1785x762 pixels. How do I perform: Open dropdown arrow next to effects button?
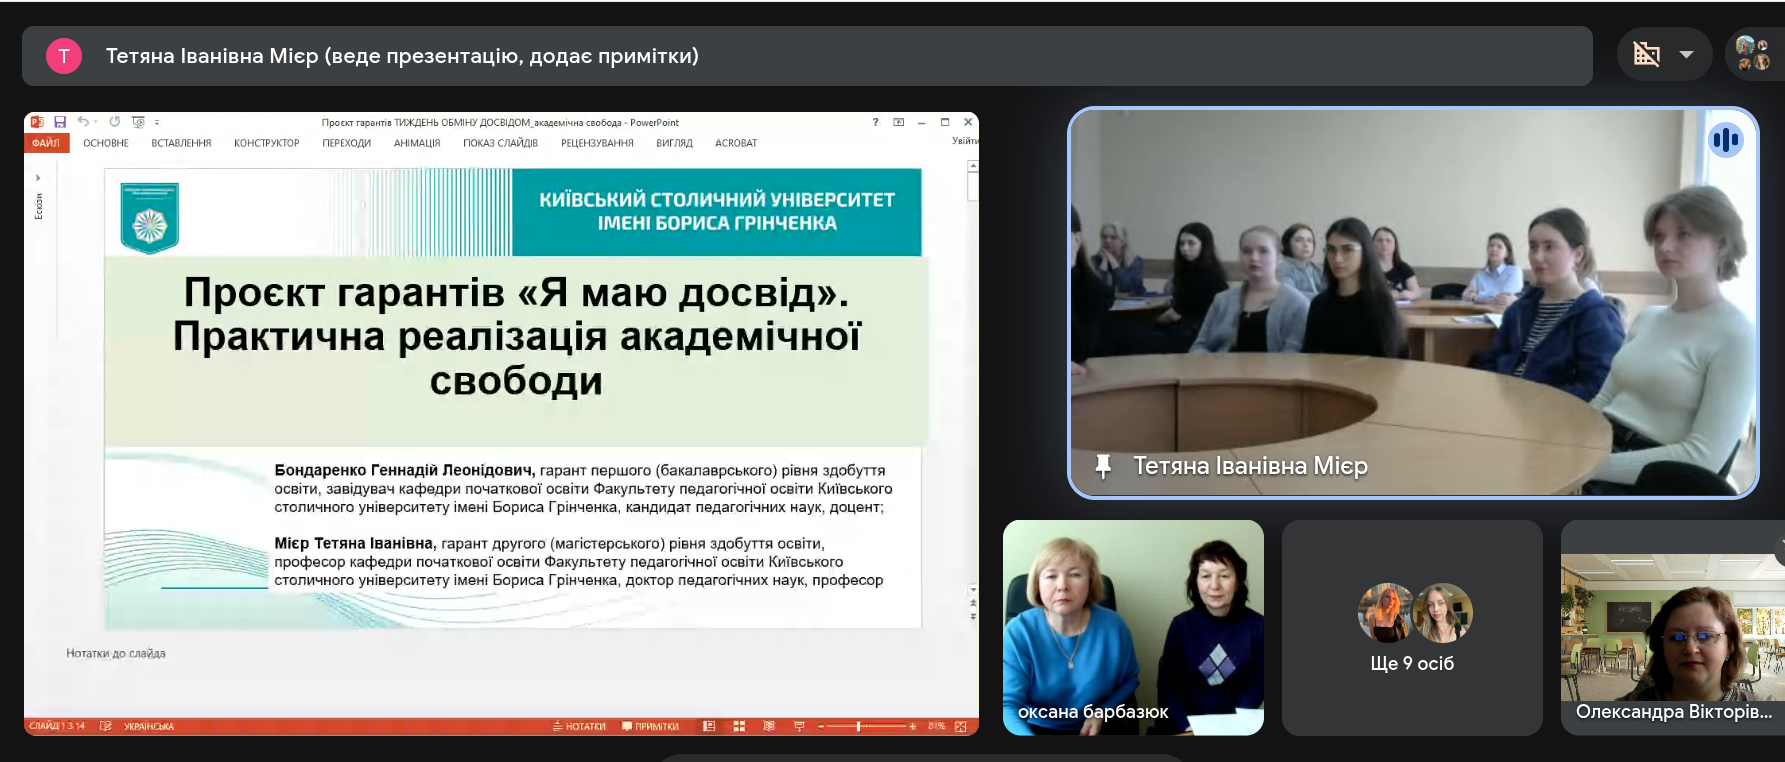pyautogui.click(x=1687, y=54)
